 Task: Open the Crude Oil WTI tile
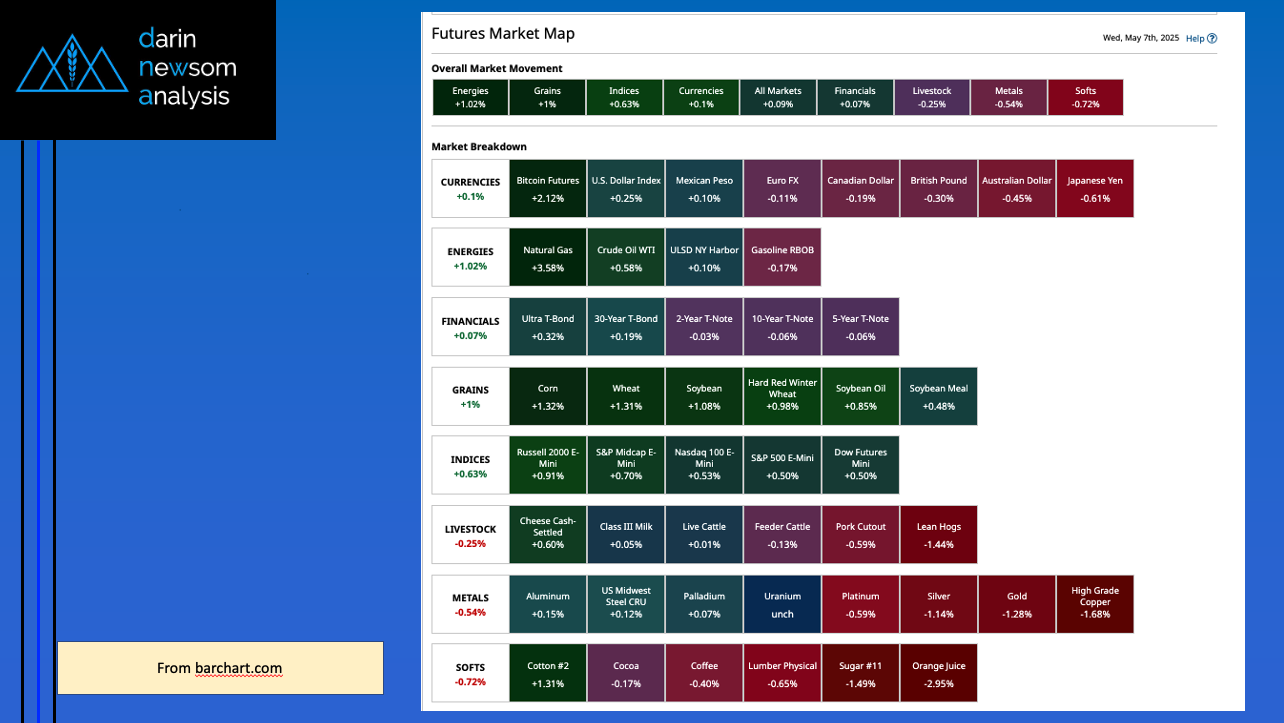pos(625,258)
